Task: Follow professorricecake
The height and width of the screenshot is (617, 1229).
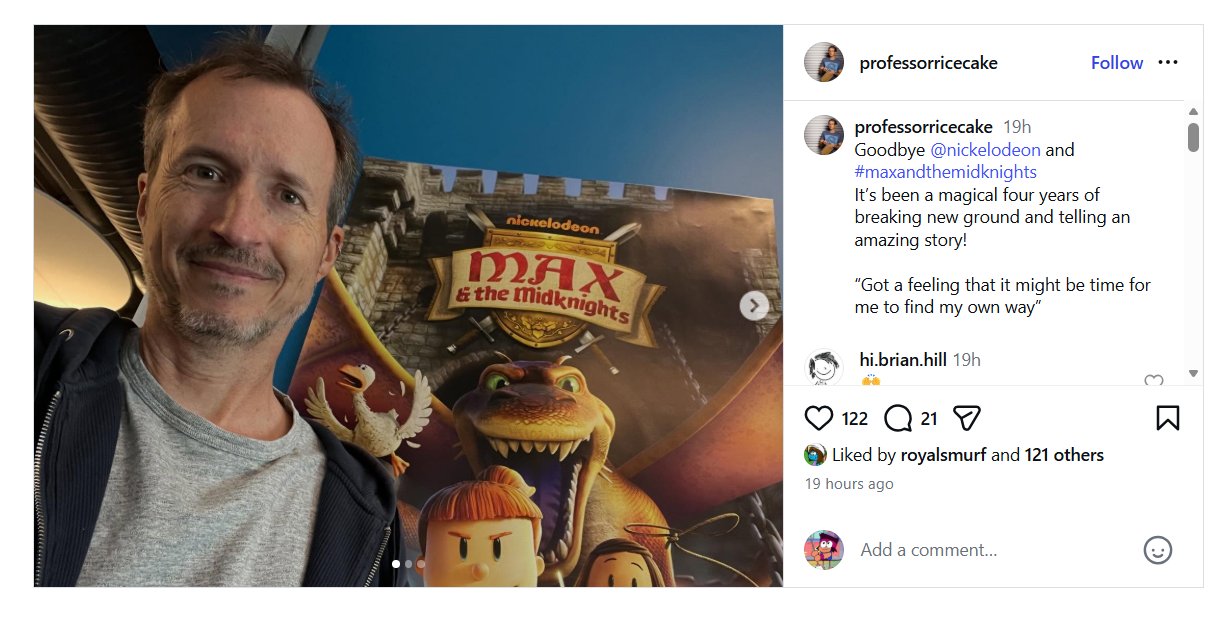Action: pyautogui.click(x=1117, y=63)
